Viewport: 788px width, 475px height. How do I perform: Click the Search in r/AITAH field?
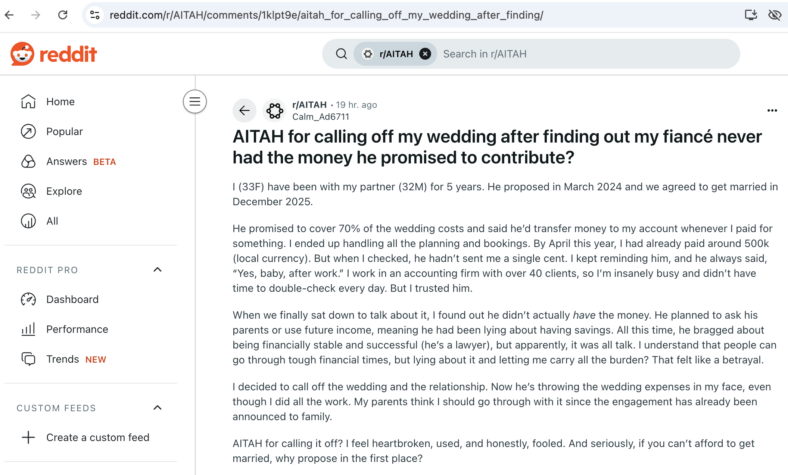tap(585, 54)
